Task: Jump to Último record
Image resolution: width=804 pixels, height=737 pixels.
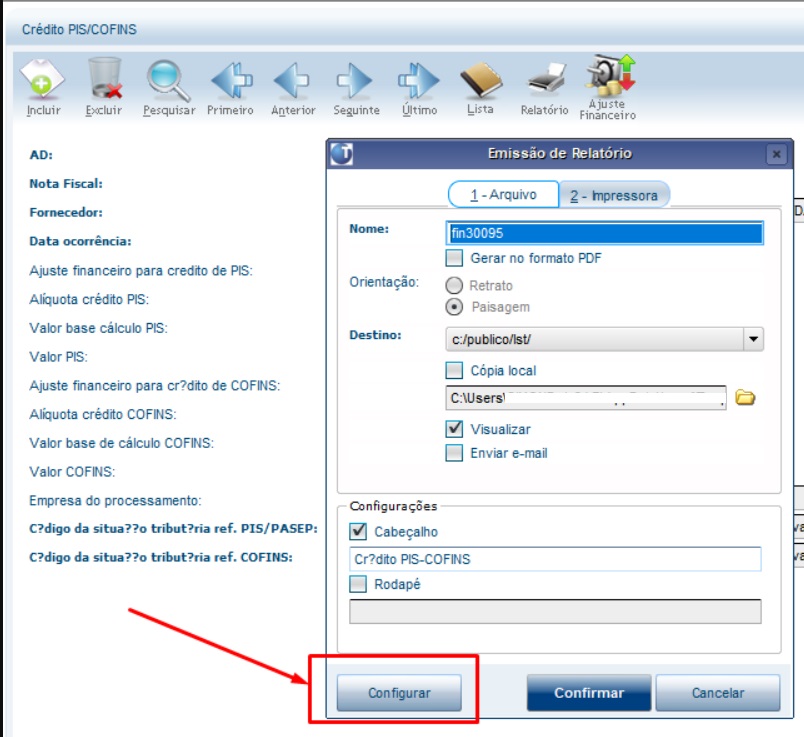Action: 419,87
